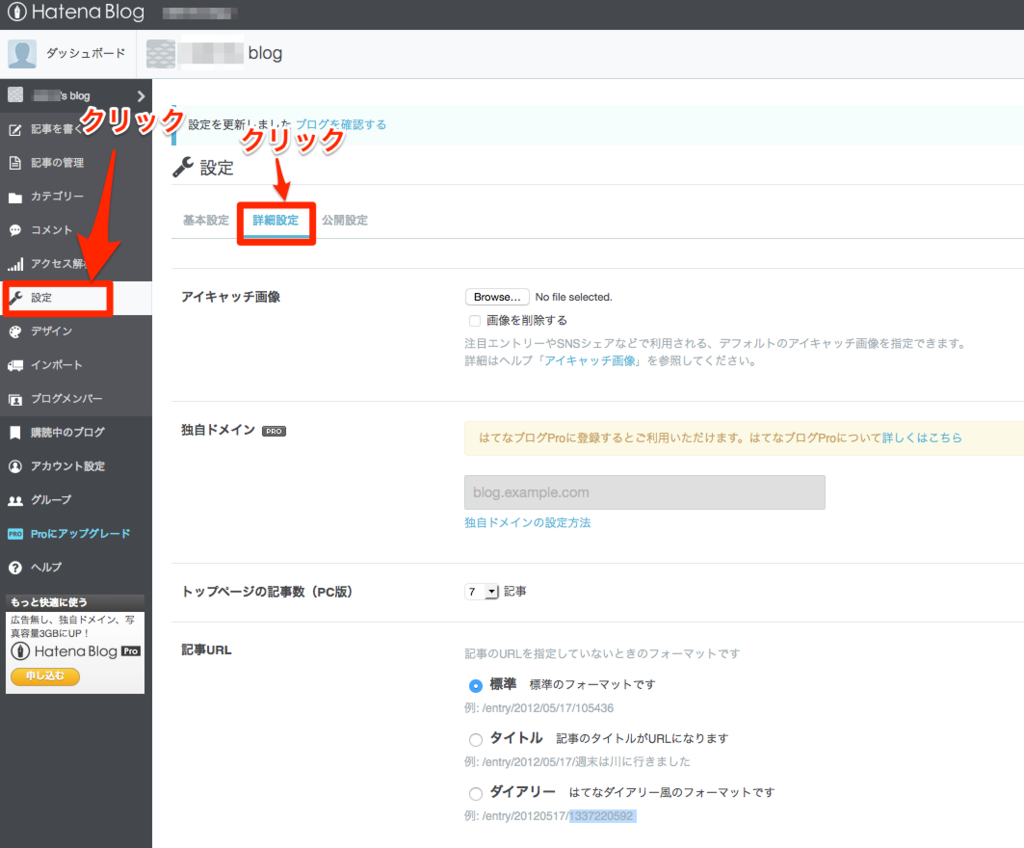Click the folder icon for カテゴリー
The image size is (1024, 848).
[15, 197]
